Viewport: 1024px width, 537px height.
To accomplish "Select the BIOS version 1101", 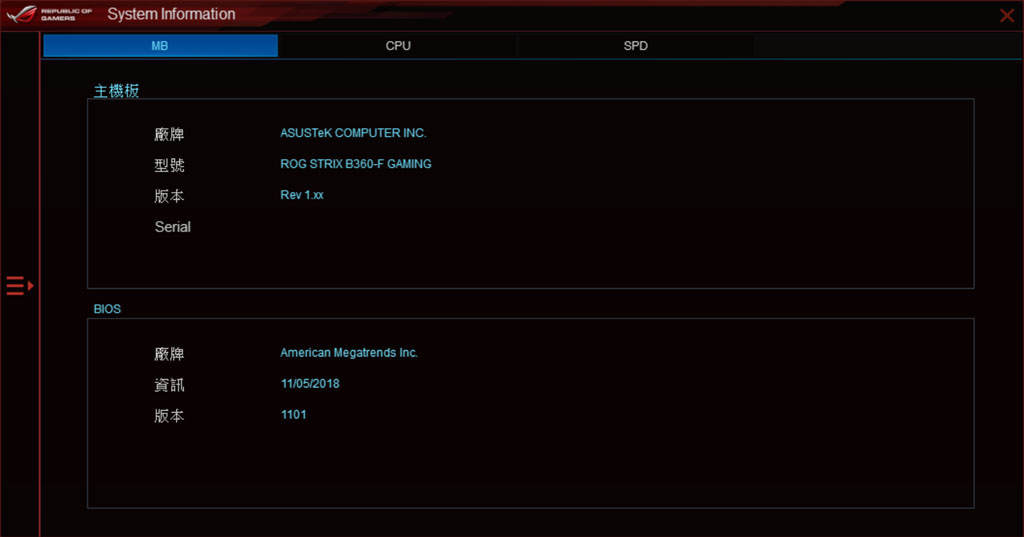I will coord(294,415).
